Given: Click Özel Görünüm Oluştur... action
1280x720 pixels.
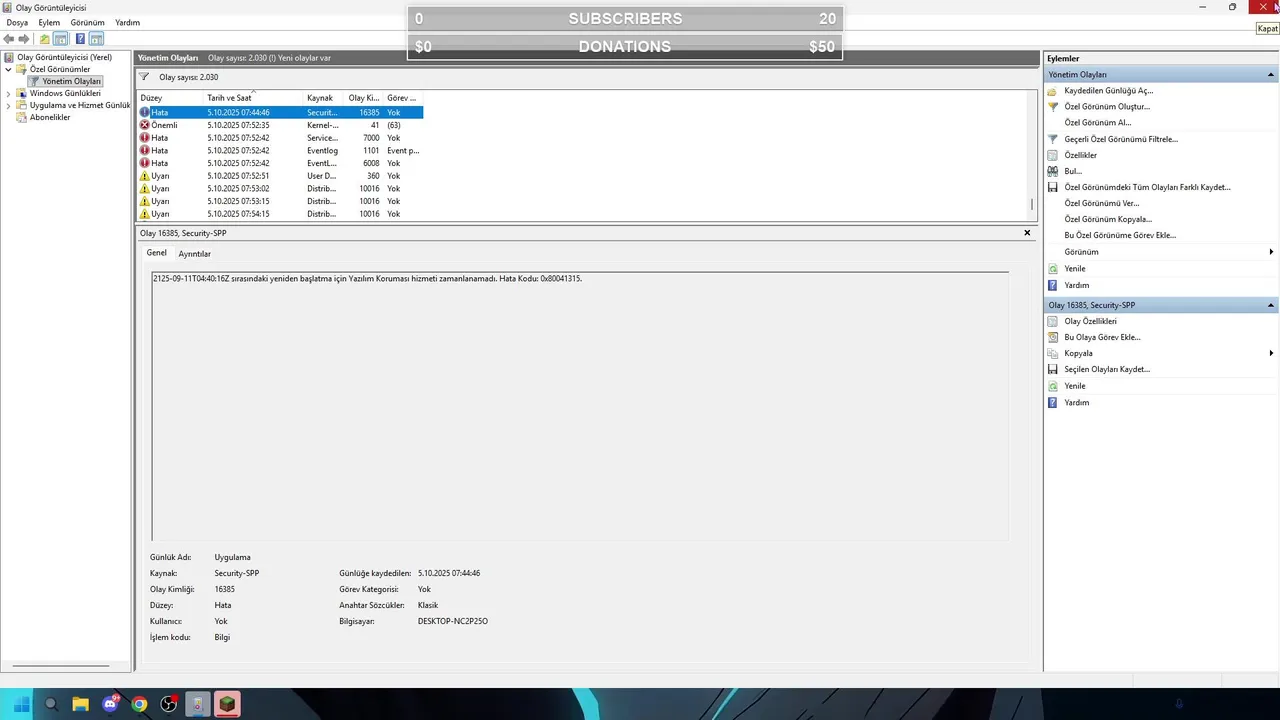Looking at the screenshot, I should click(x=1107, y=107).
